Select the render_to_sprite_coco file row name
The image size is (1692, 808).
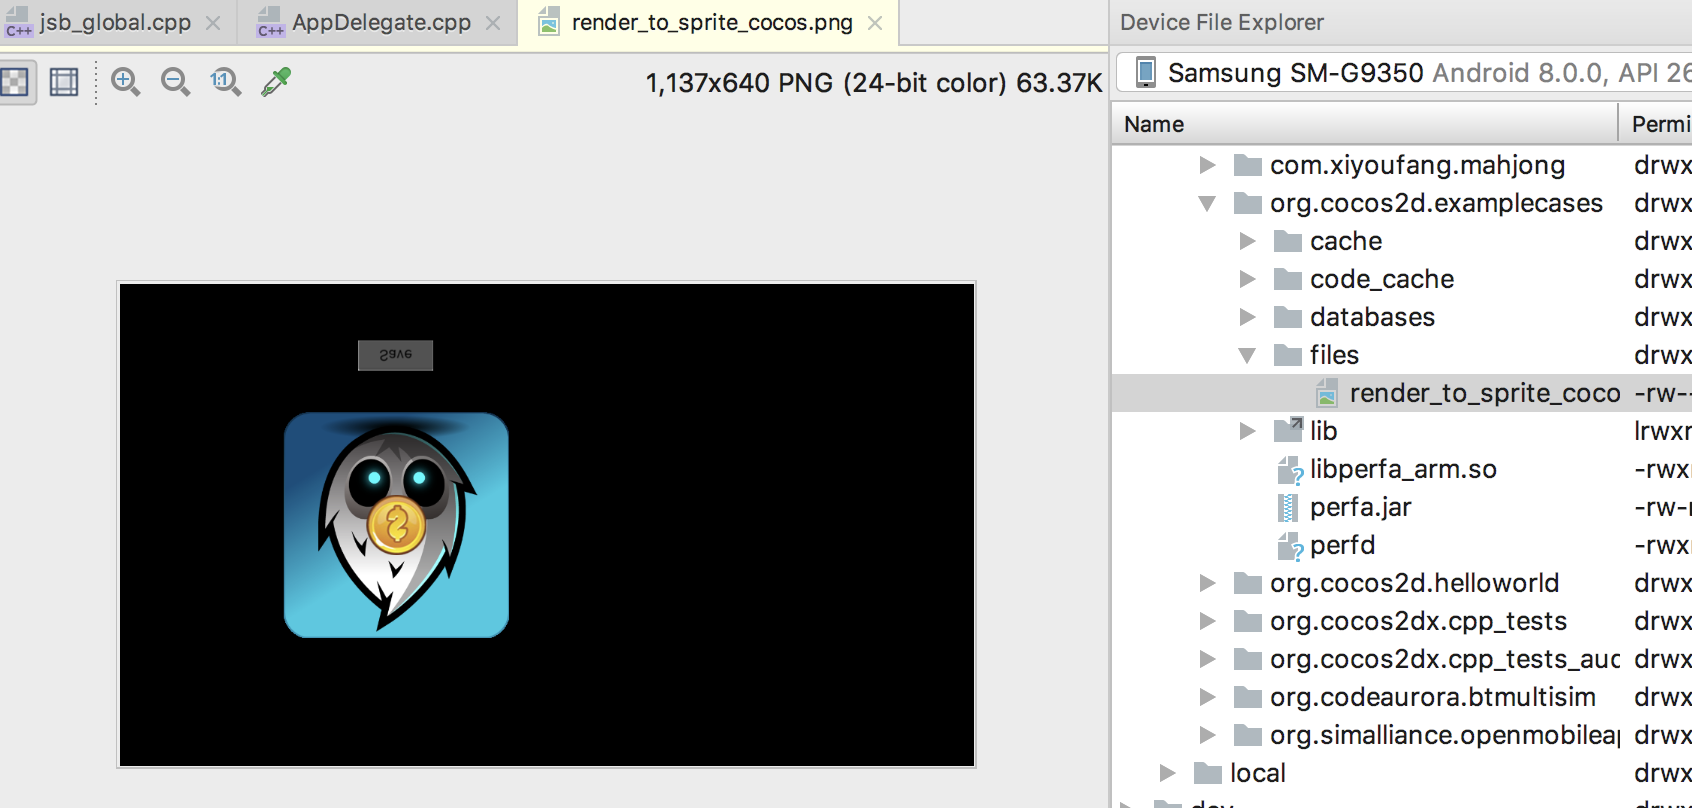tap(1485, 393)
